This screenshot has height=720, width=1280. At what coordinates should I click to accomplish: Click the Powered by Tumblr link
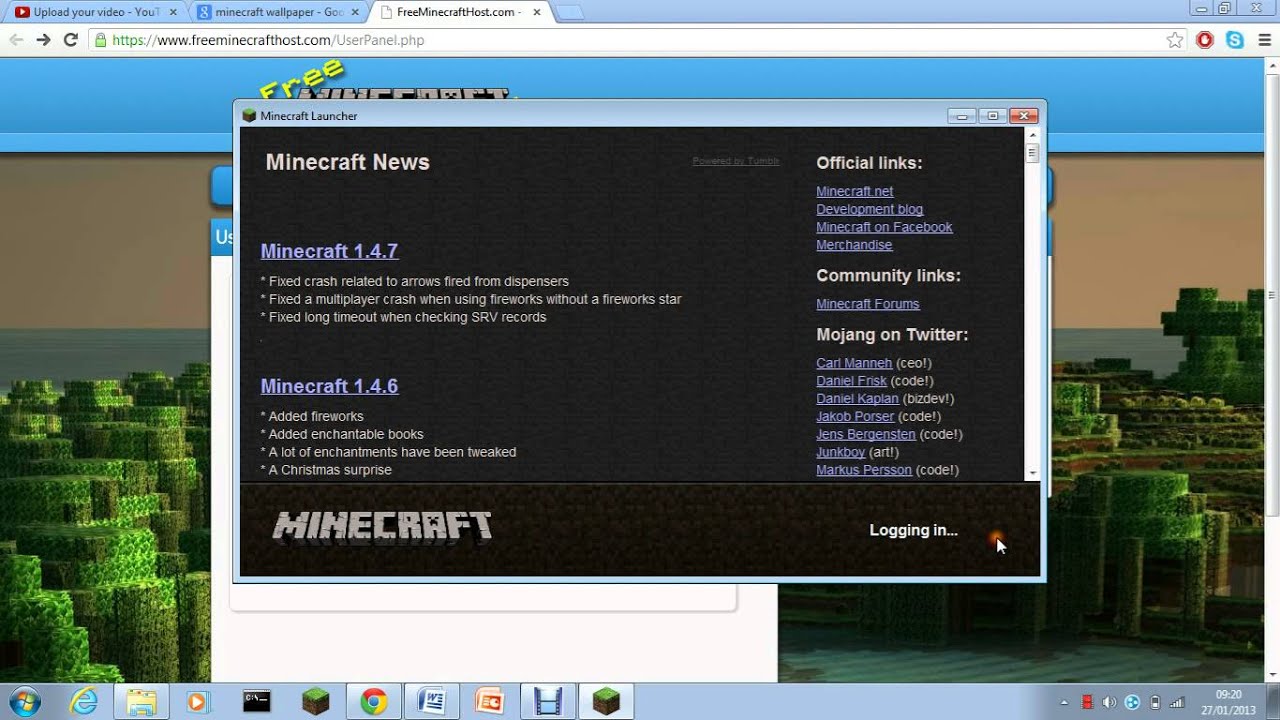pos(736,161)
